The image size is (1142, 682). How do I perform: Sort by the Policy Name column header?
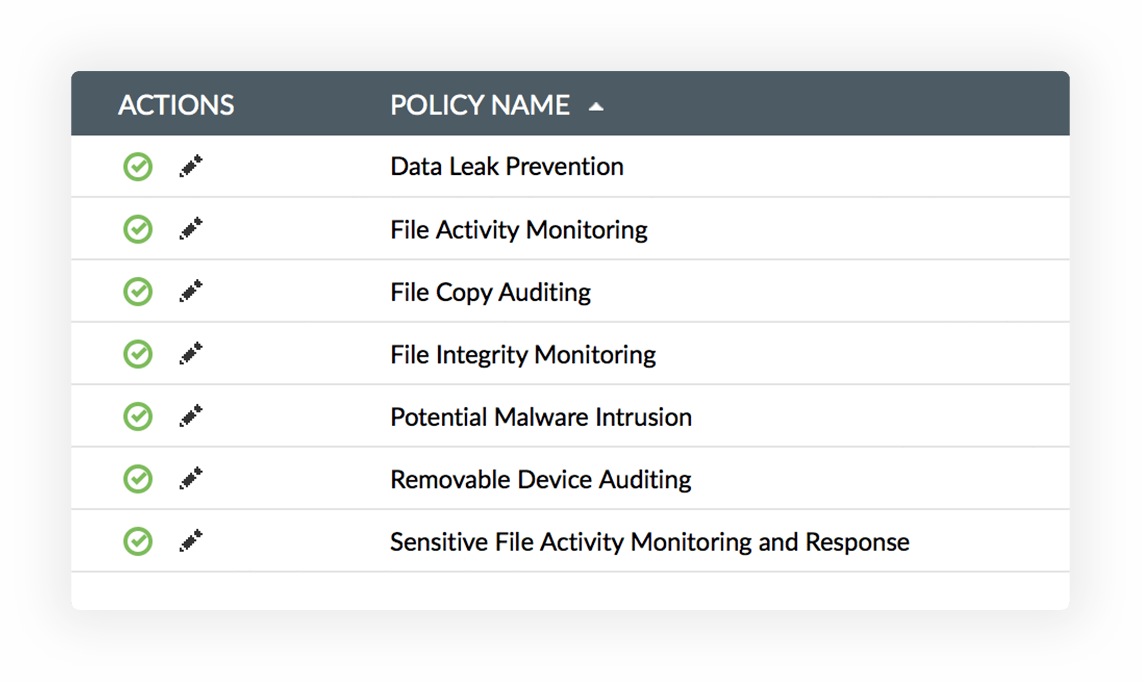480,105
